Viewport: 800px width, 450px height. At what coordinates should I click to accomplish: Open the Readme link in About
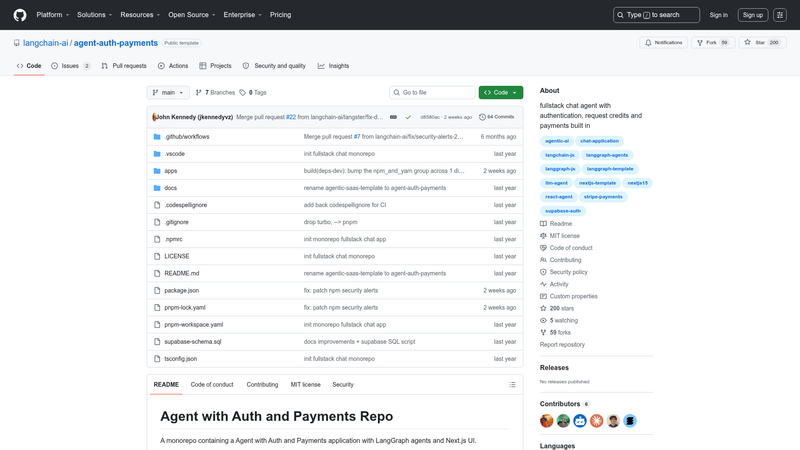point(556,223)
